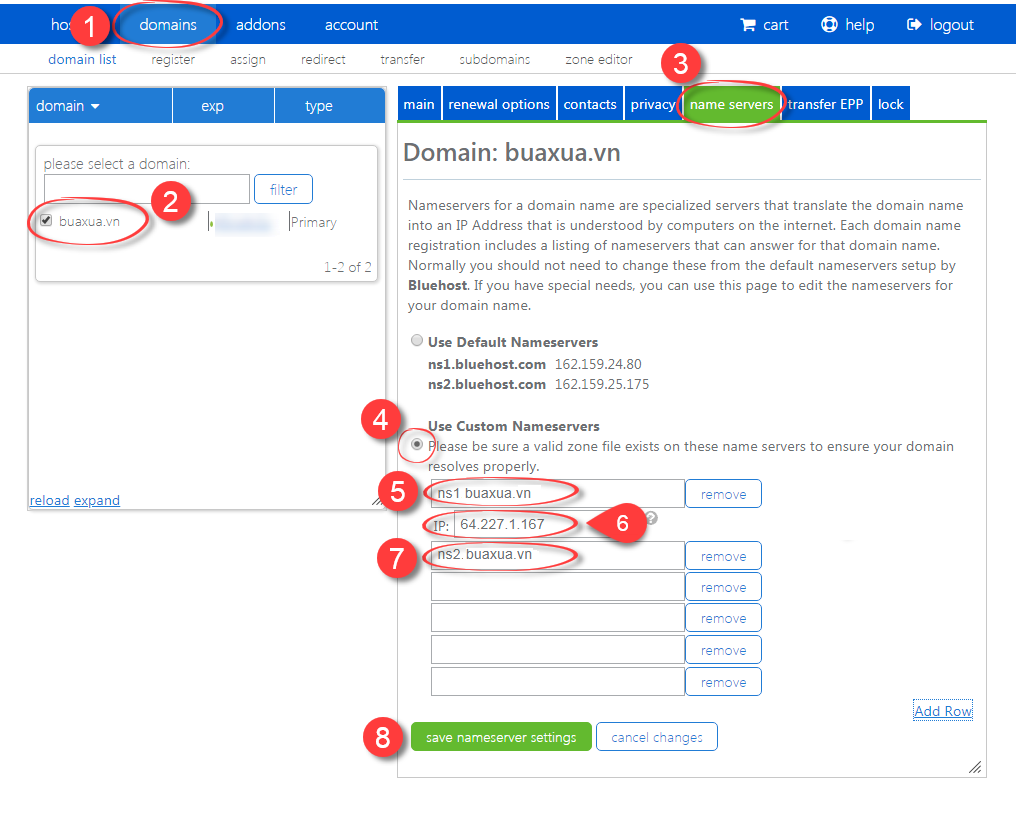Viewport: 1016px width, 825px height.
Task: Switch to the lock tab
Action: pos(891,104)
